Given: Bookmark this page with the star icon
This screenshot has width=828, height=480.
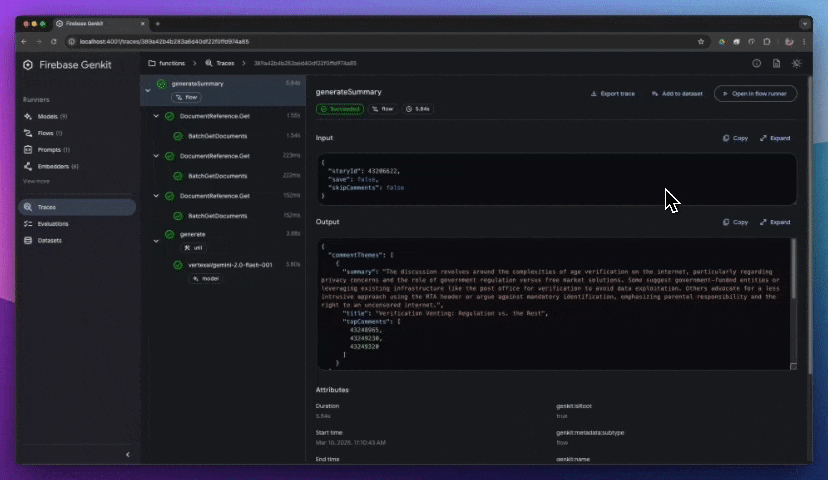Looking at the screenshot, I should pyautogui.click(x=702, y=42).
